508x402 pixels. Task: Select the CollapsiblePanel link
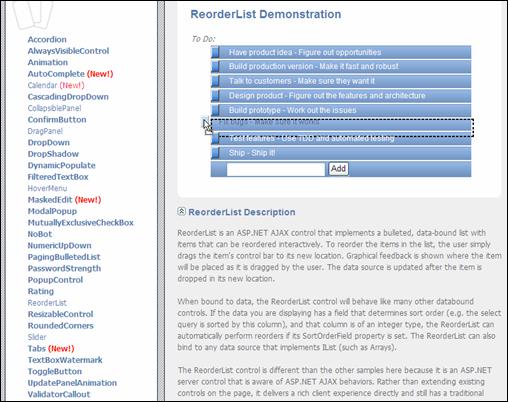[54, 108]
